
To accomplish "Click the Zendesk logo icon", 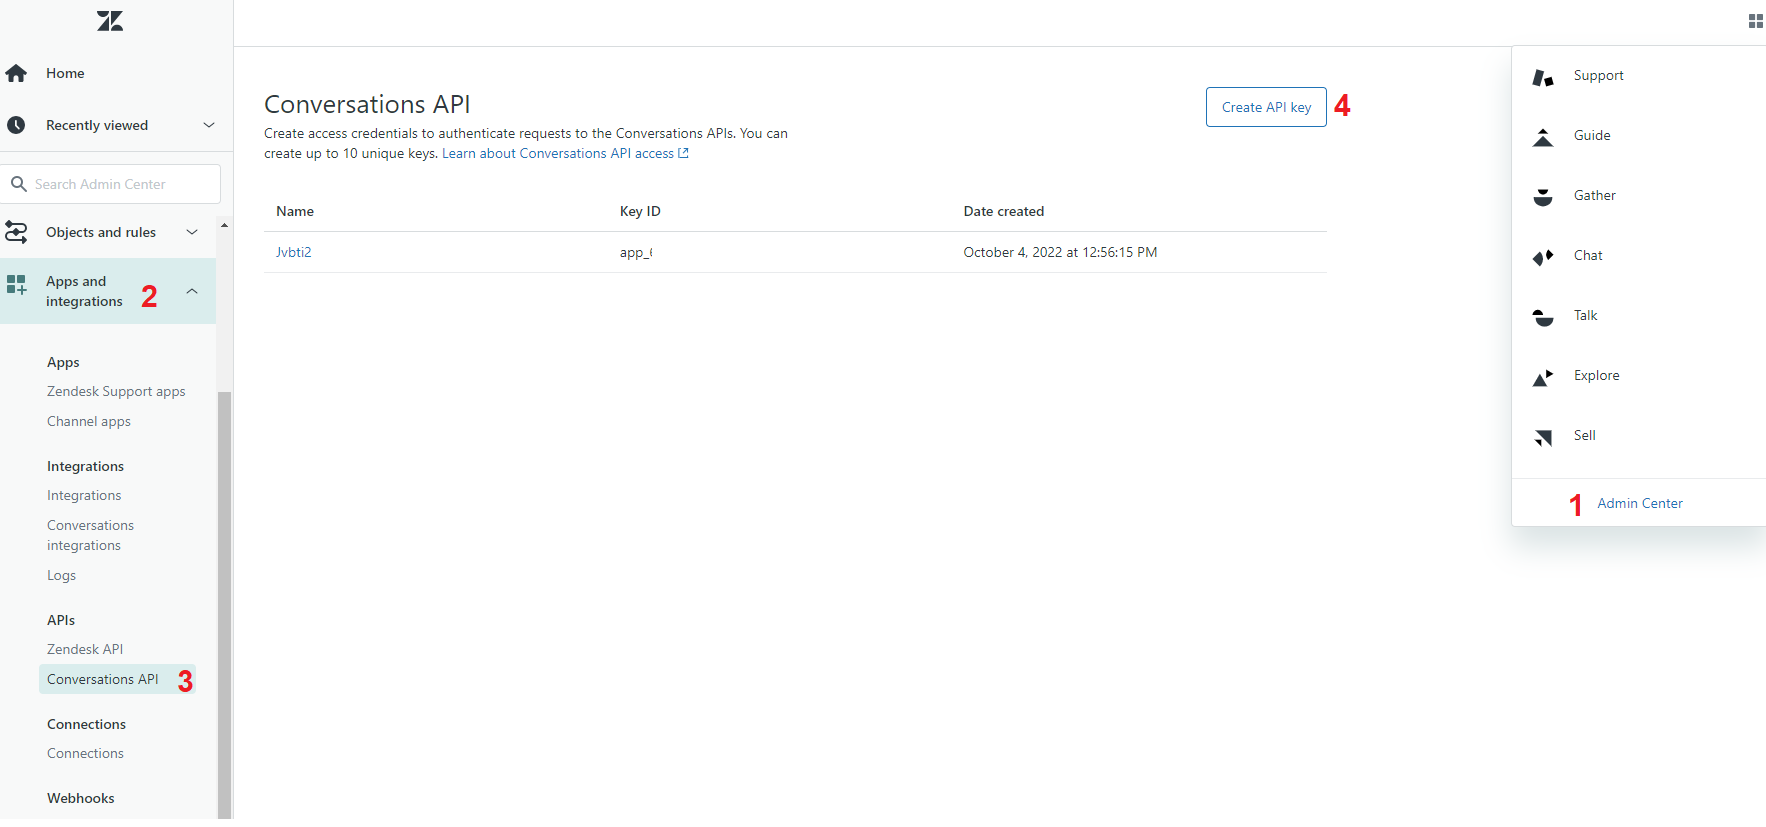I will (x=110, y=21).
